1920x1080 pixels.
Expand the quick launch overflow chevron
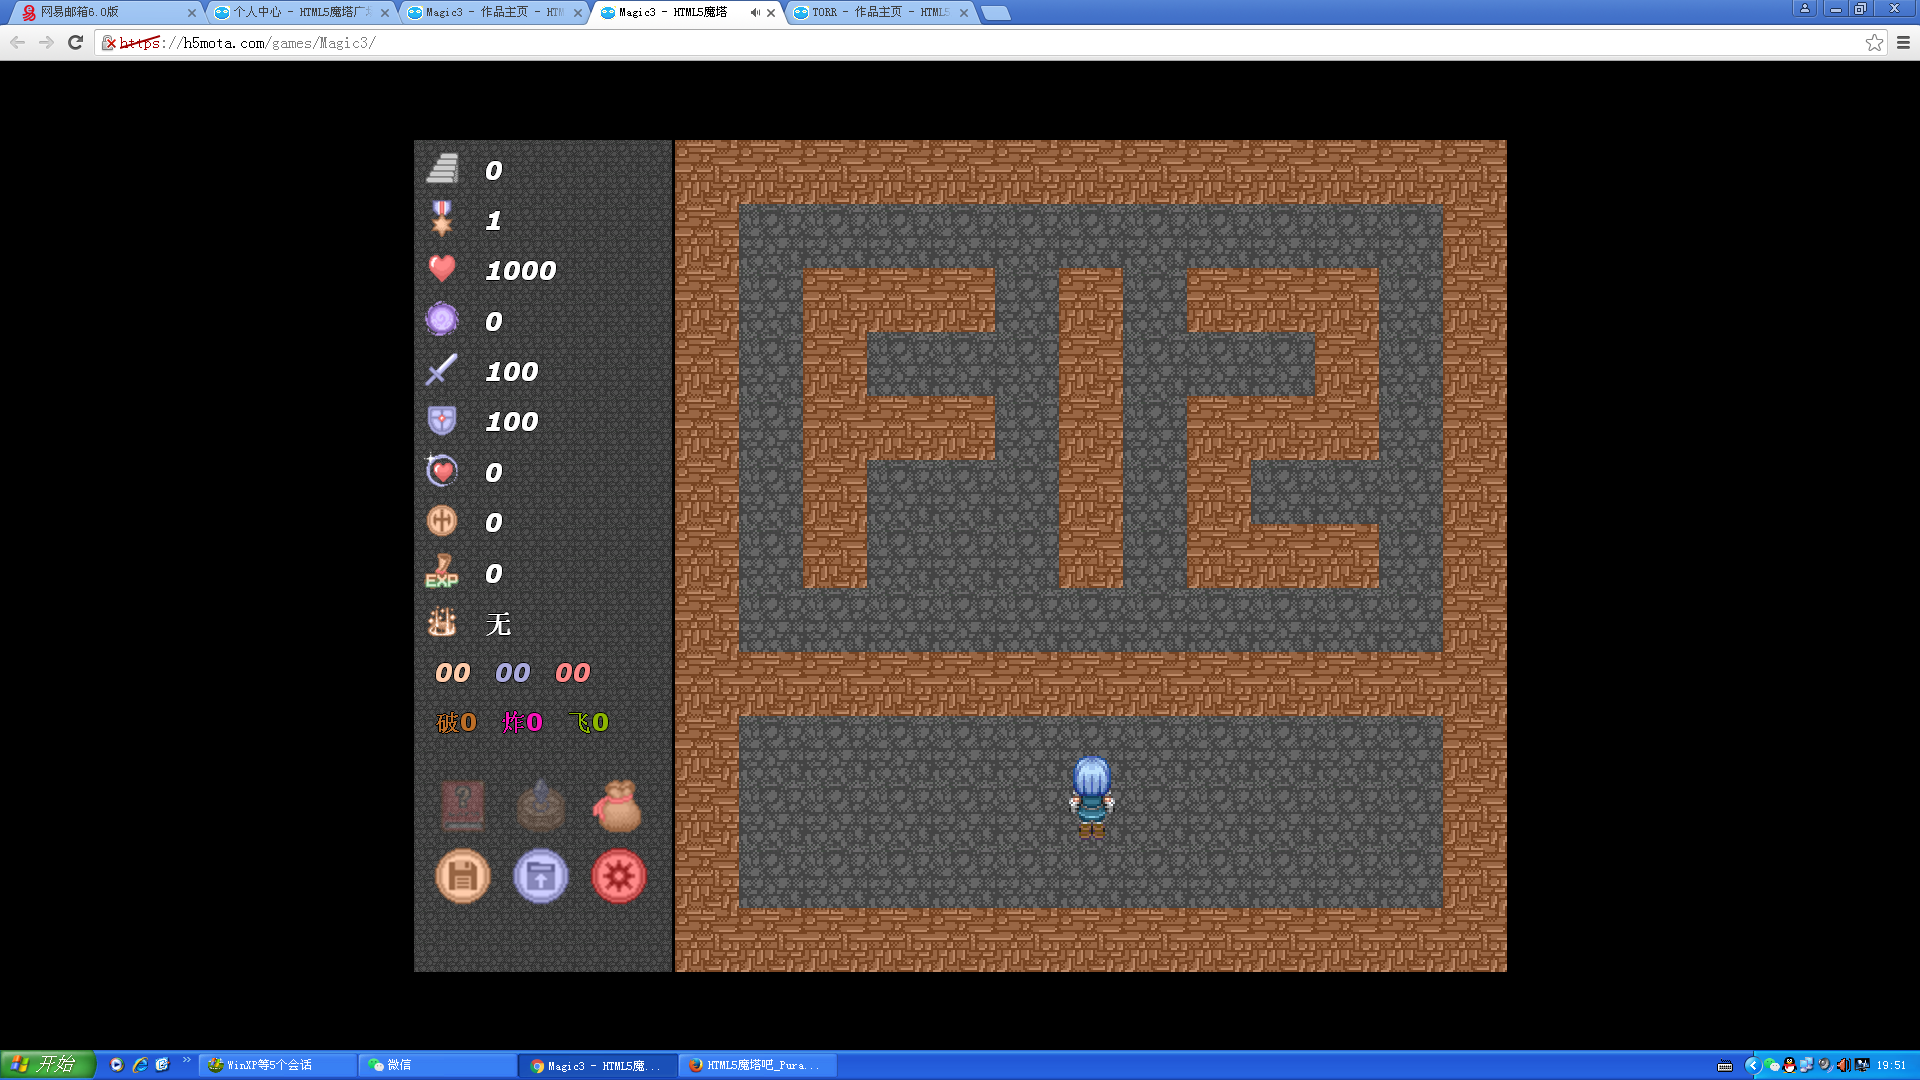click(x=186, y=1061)
